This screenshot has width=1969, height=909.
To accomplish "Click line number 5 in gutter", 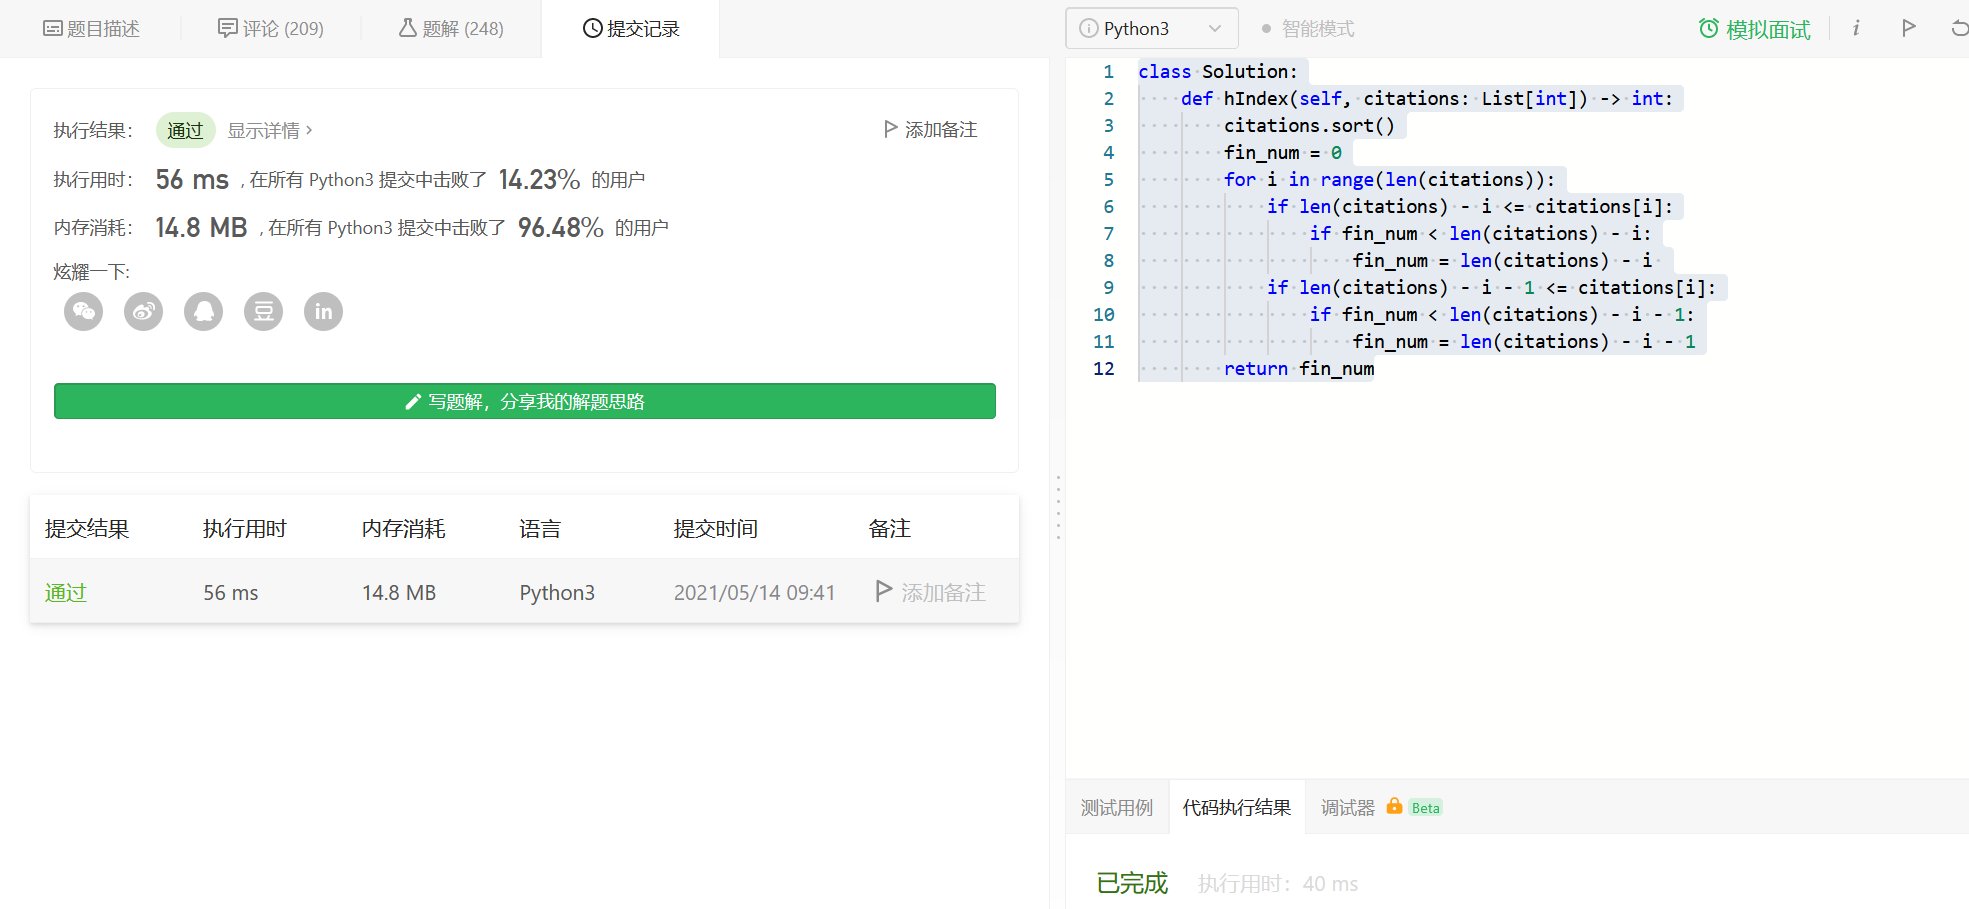I will 1108,179.
